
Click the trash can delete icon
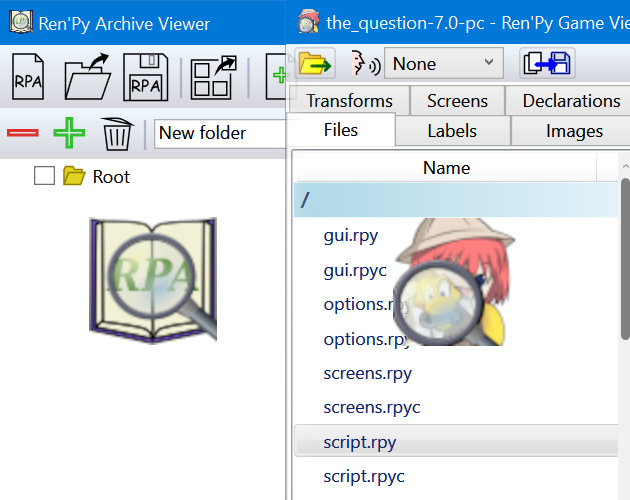117,133
